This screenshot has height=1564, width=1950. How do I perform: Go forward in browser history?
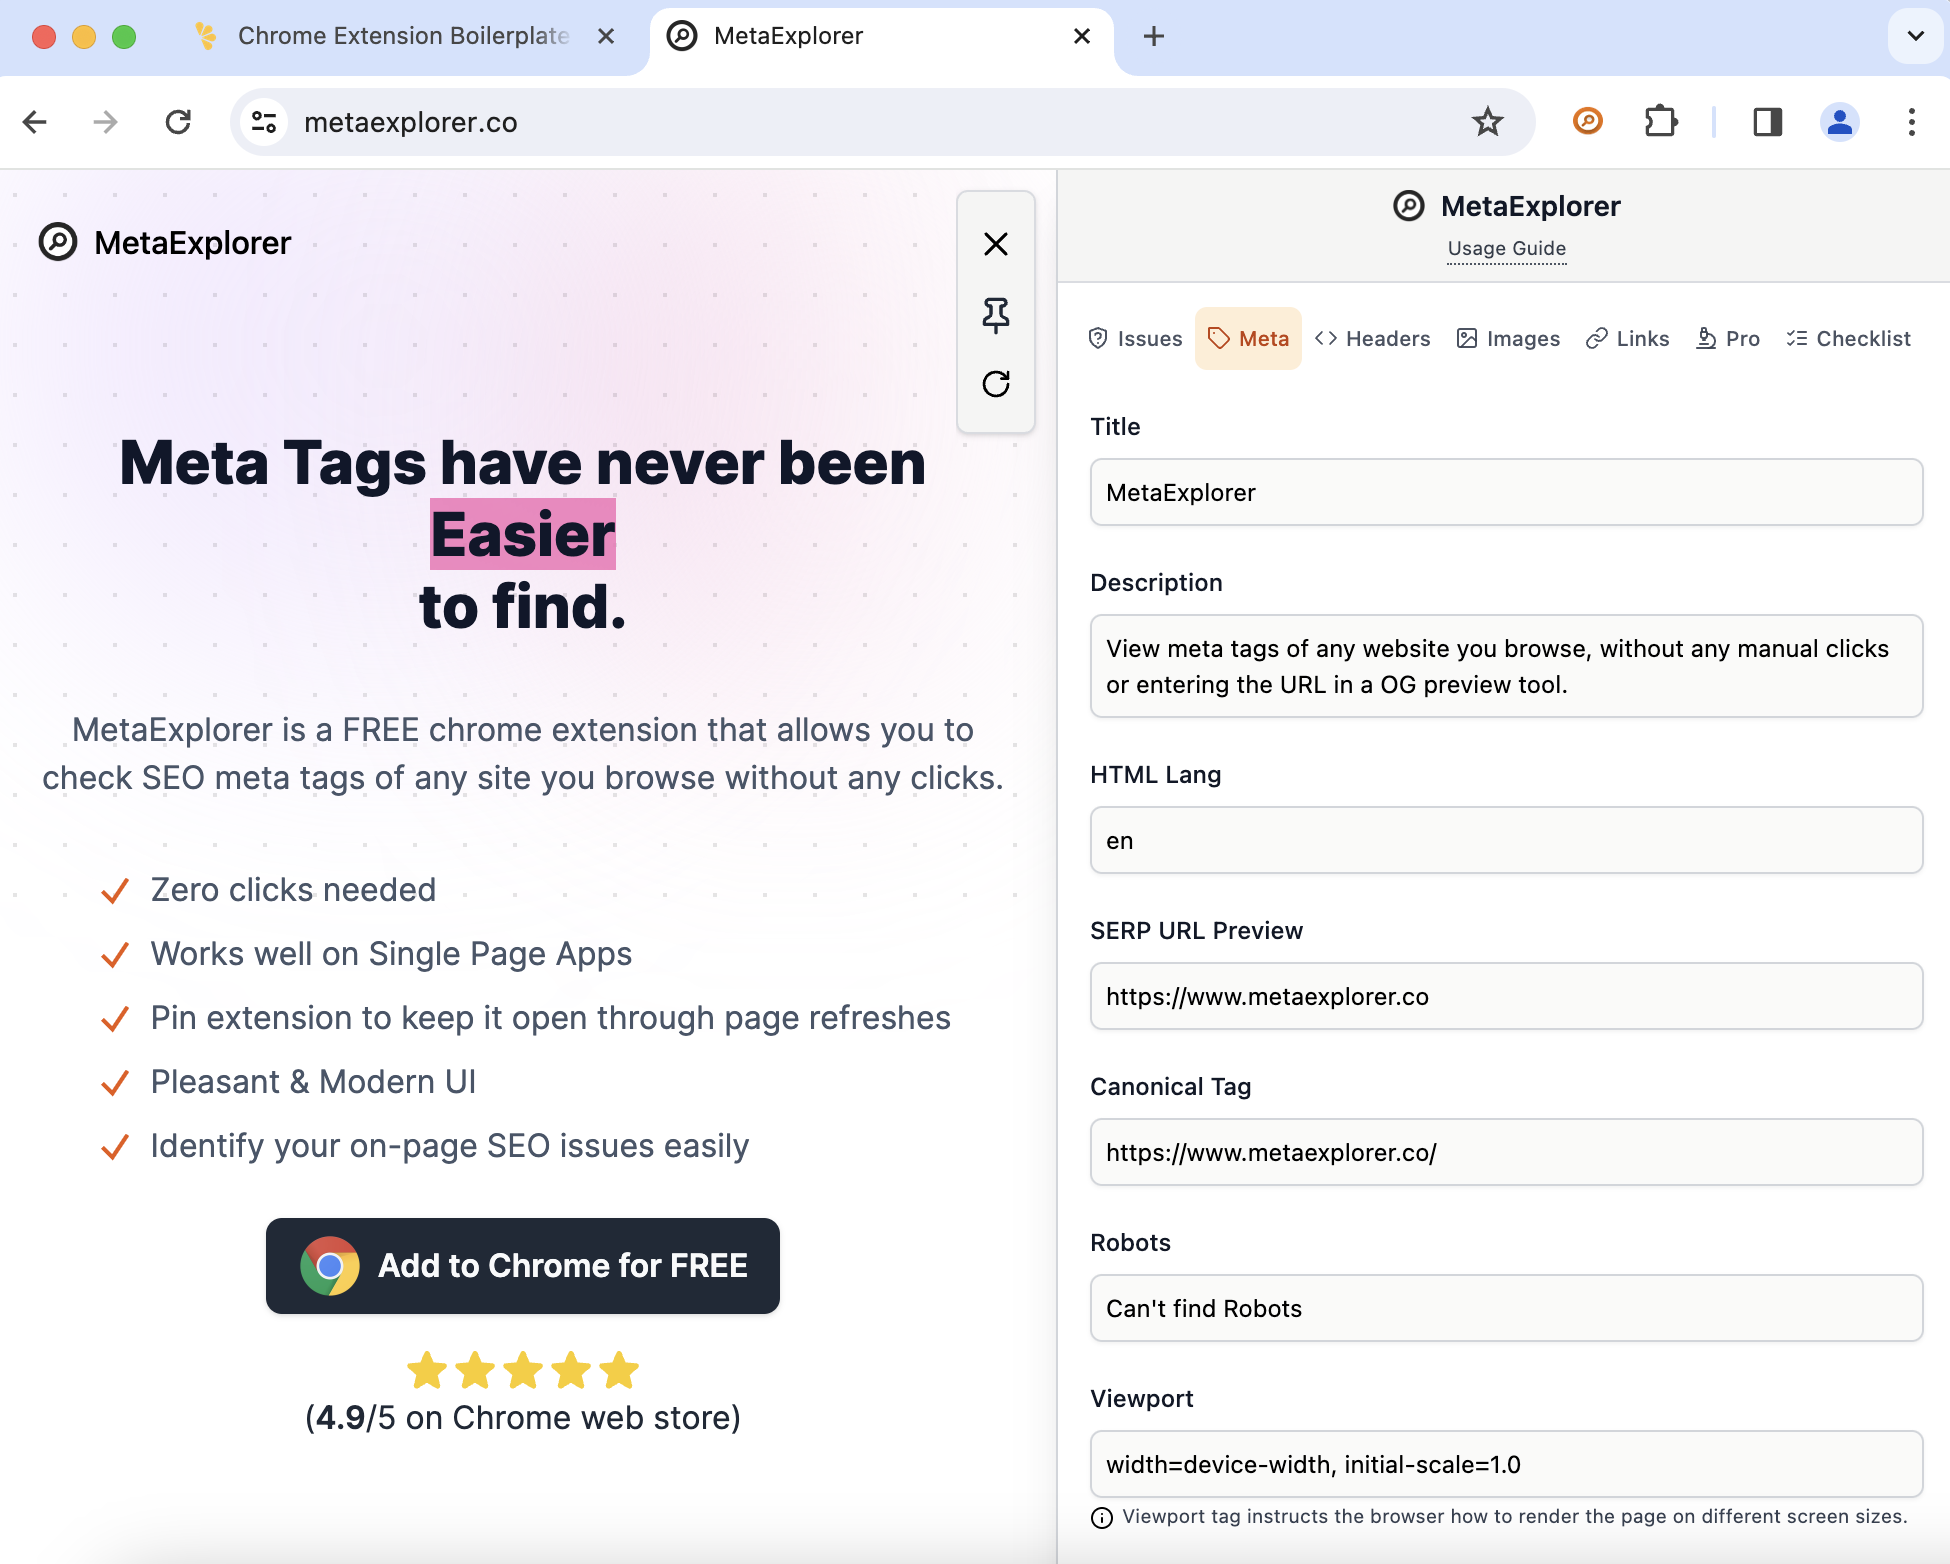[105, 122]
